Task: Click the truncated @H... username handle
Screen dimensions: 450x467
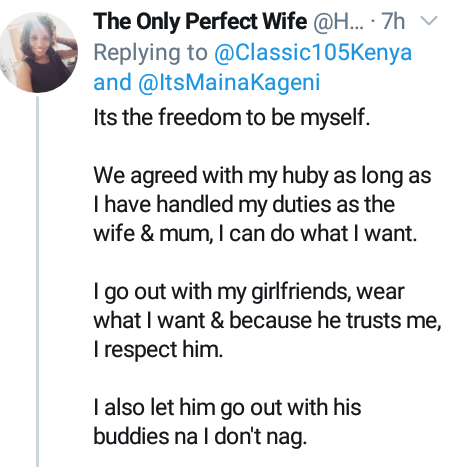Action: pos(338,21)
